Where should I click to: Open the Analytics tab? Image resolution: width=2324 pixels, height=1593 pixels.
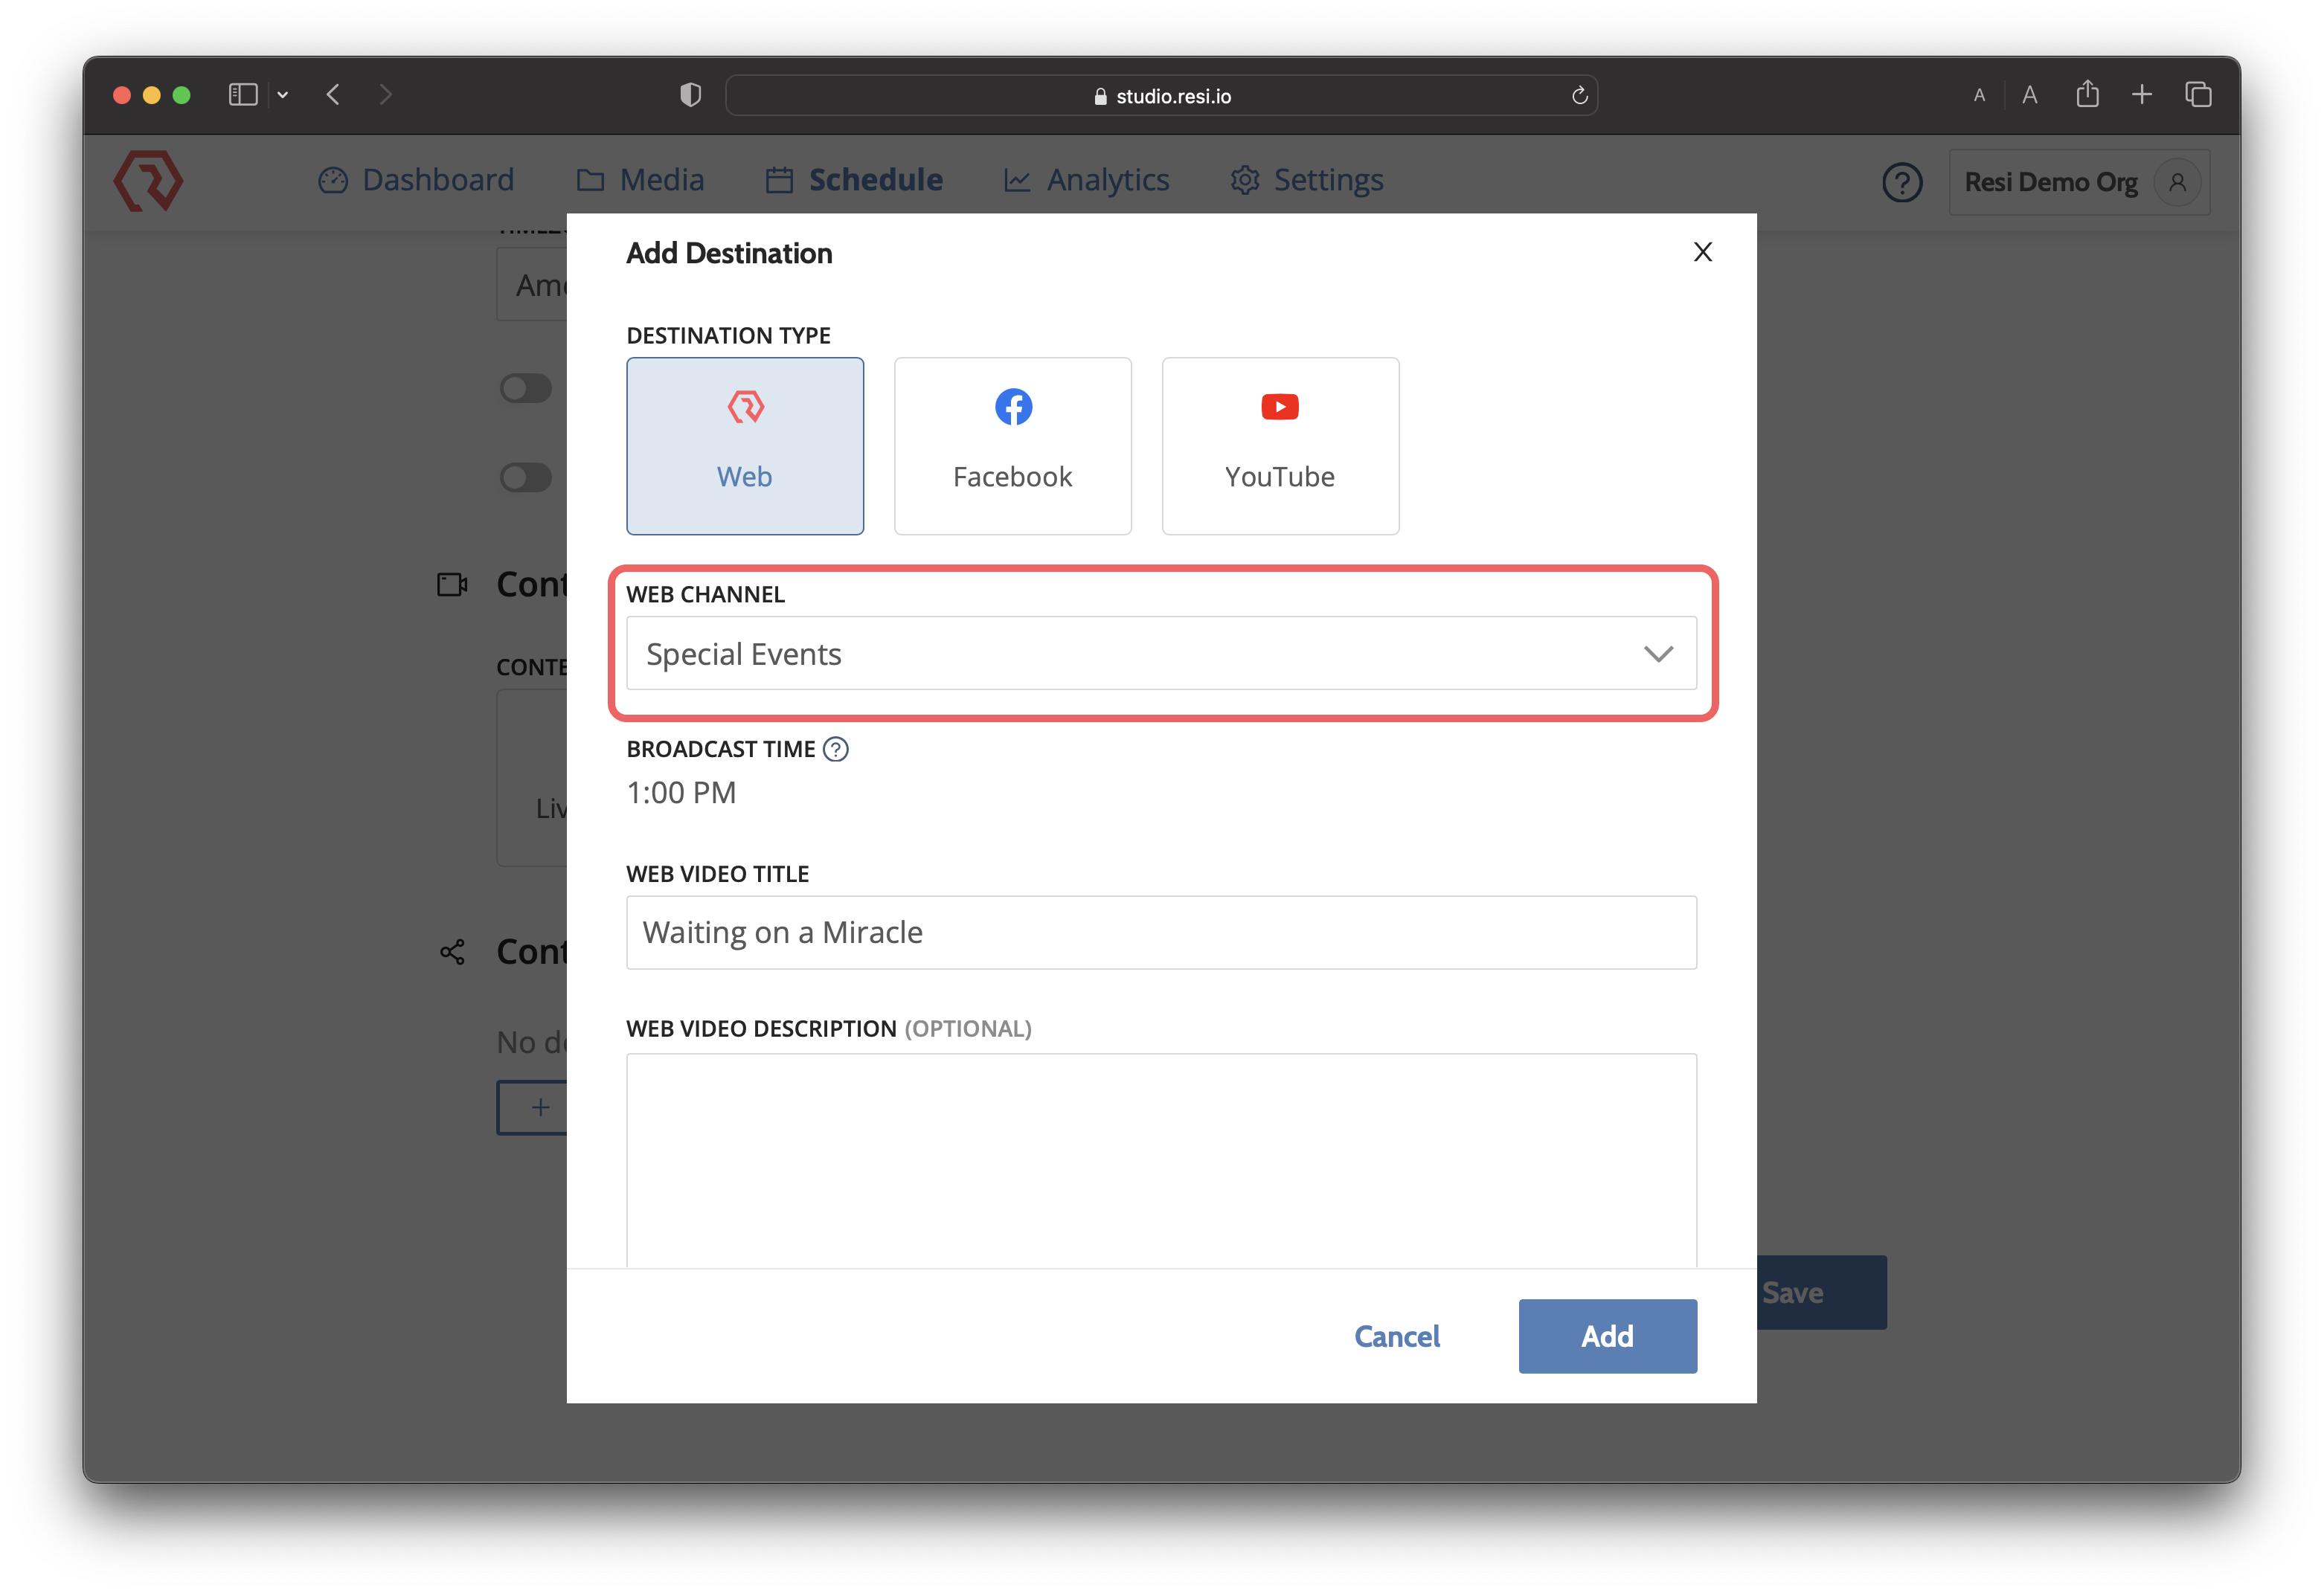1086,180
